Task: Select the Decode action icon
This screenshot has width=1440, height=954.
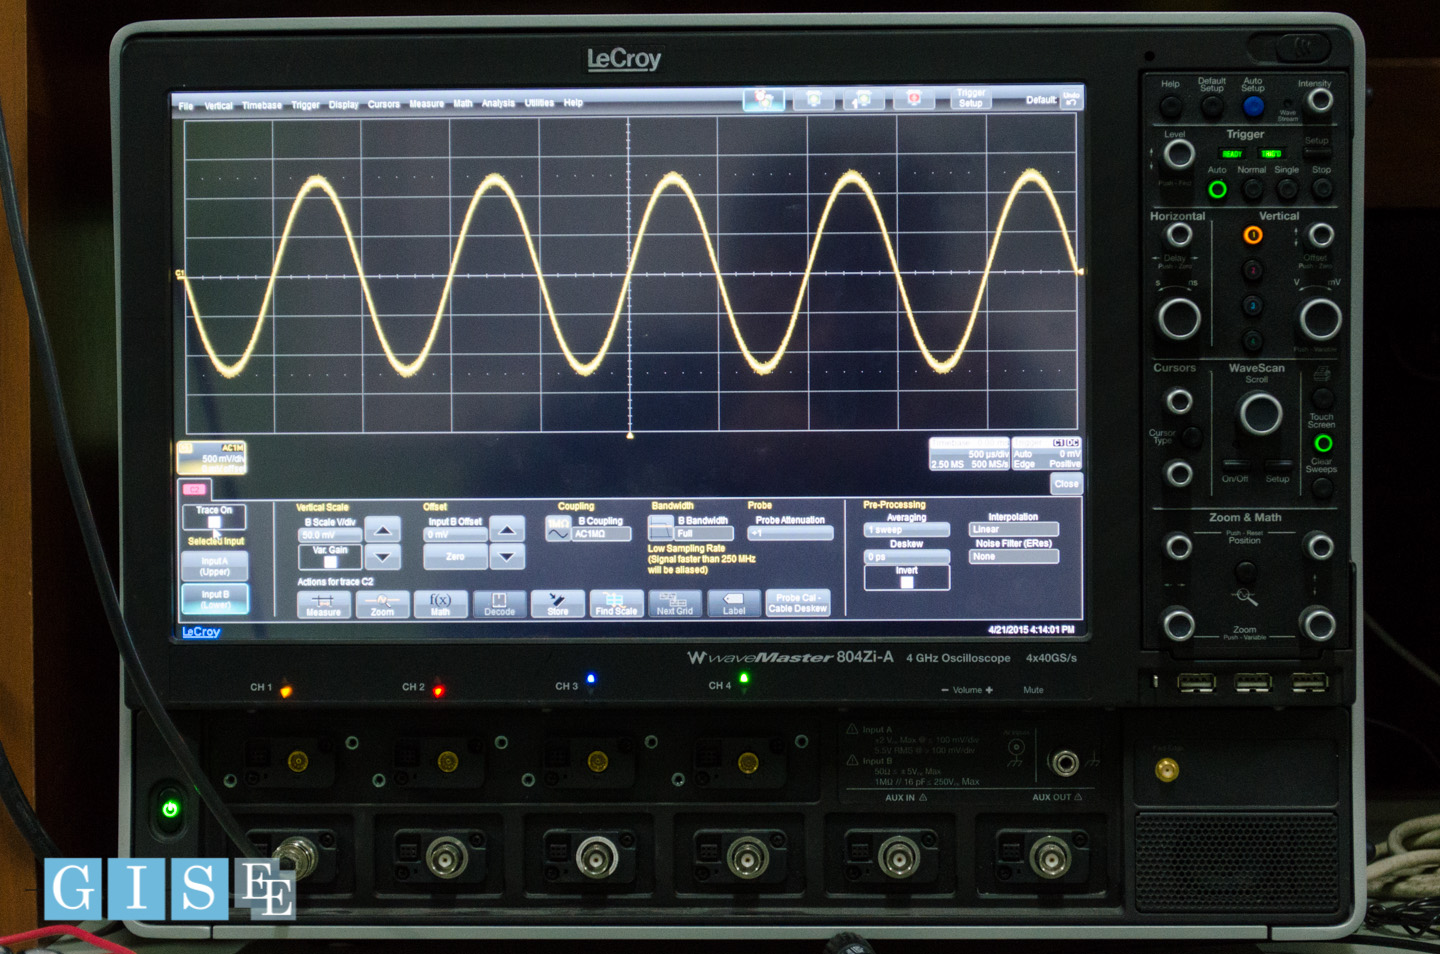Action: [x=499, y=604]
